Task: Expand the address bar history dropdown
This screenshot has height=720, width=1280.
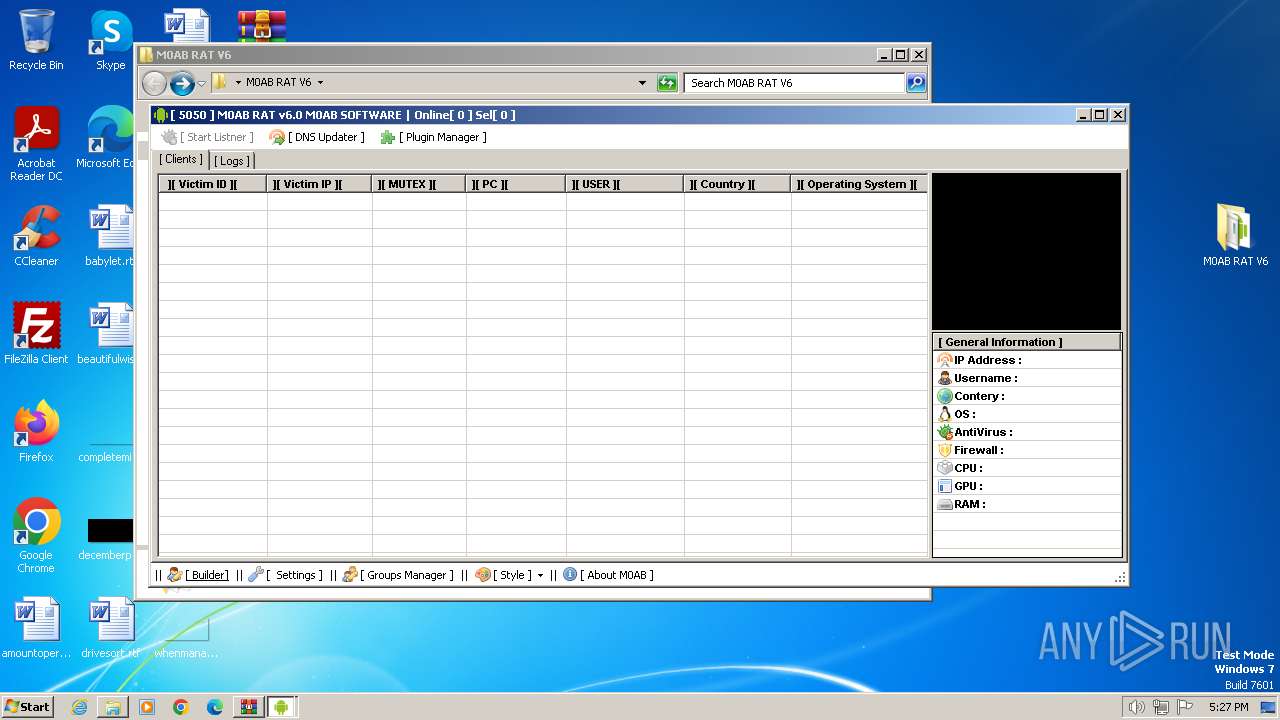Action: (x=642, y=83)
